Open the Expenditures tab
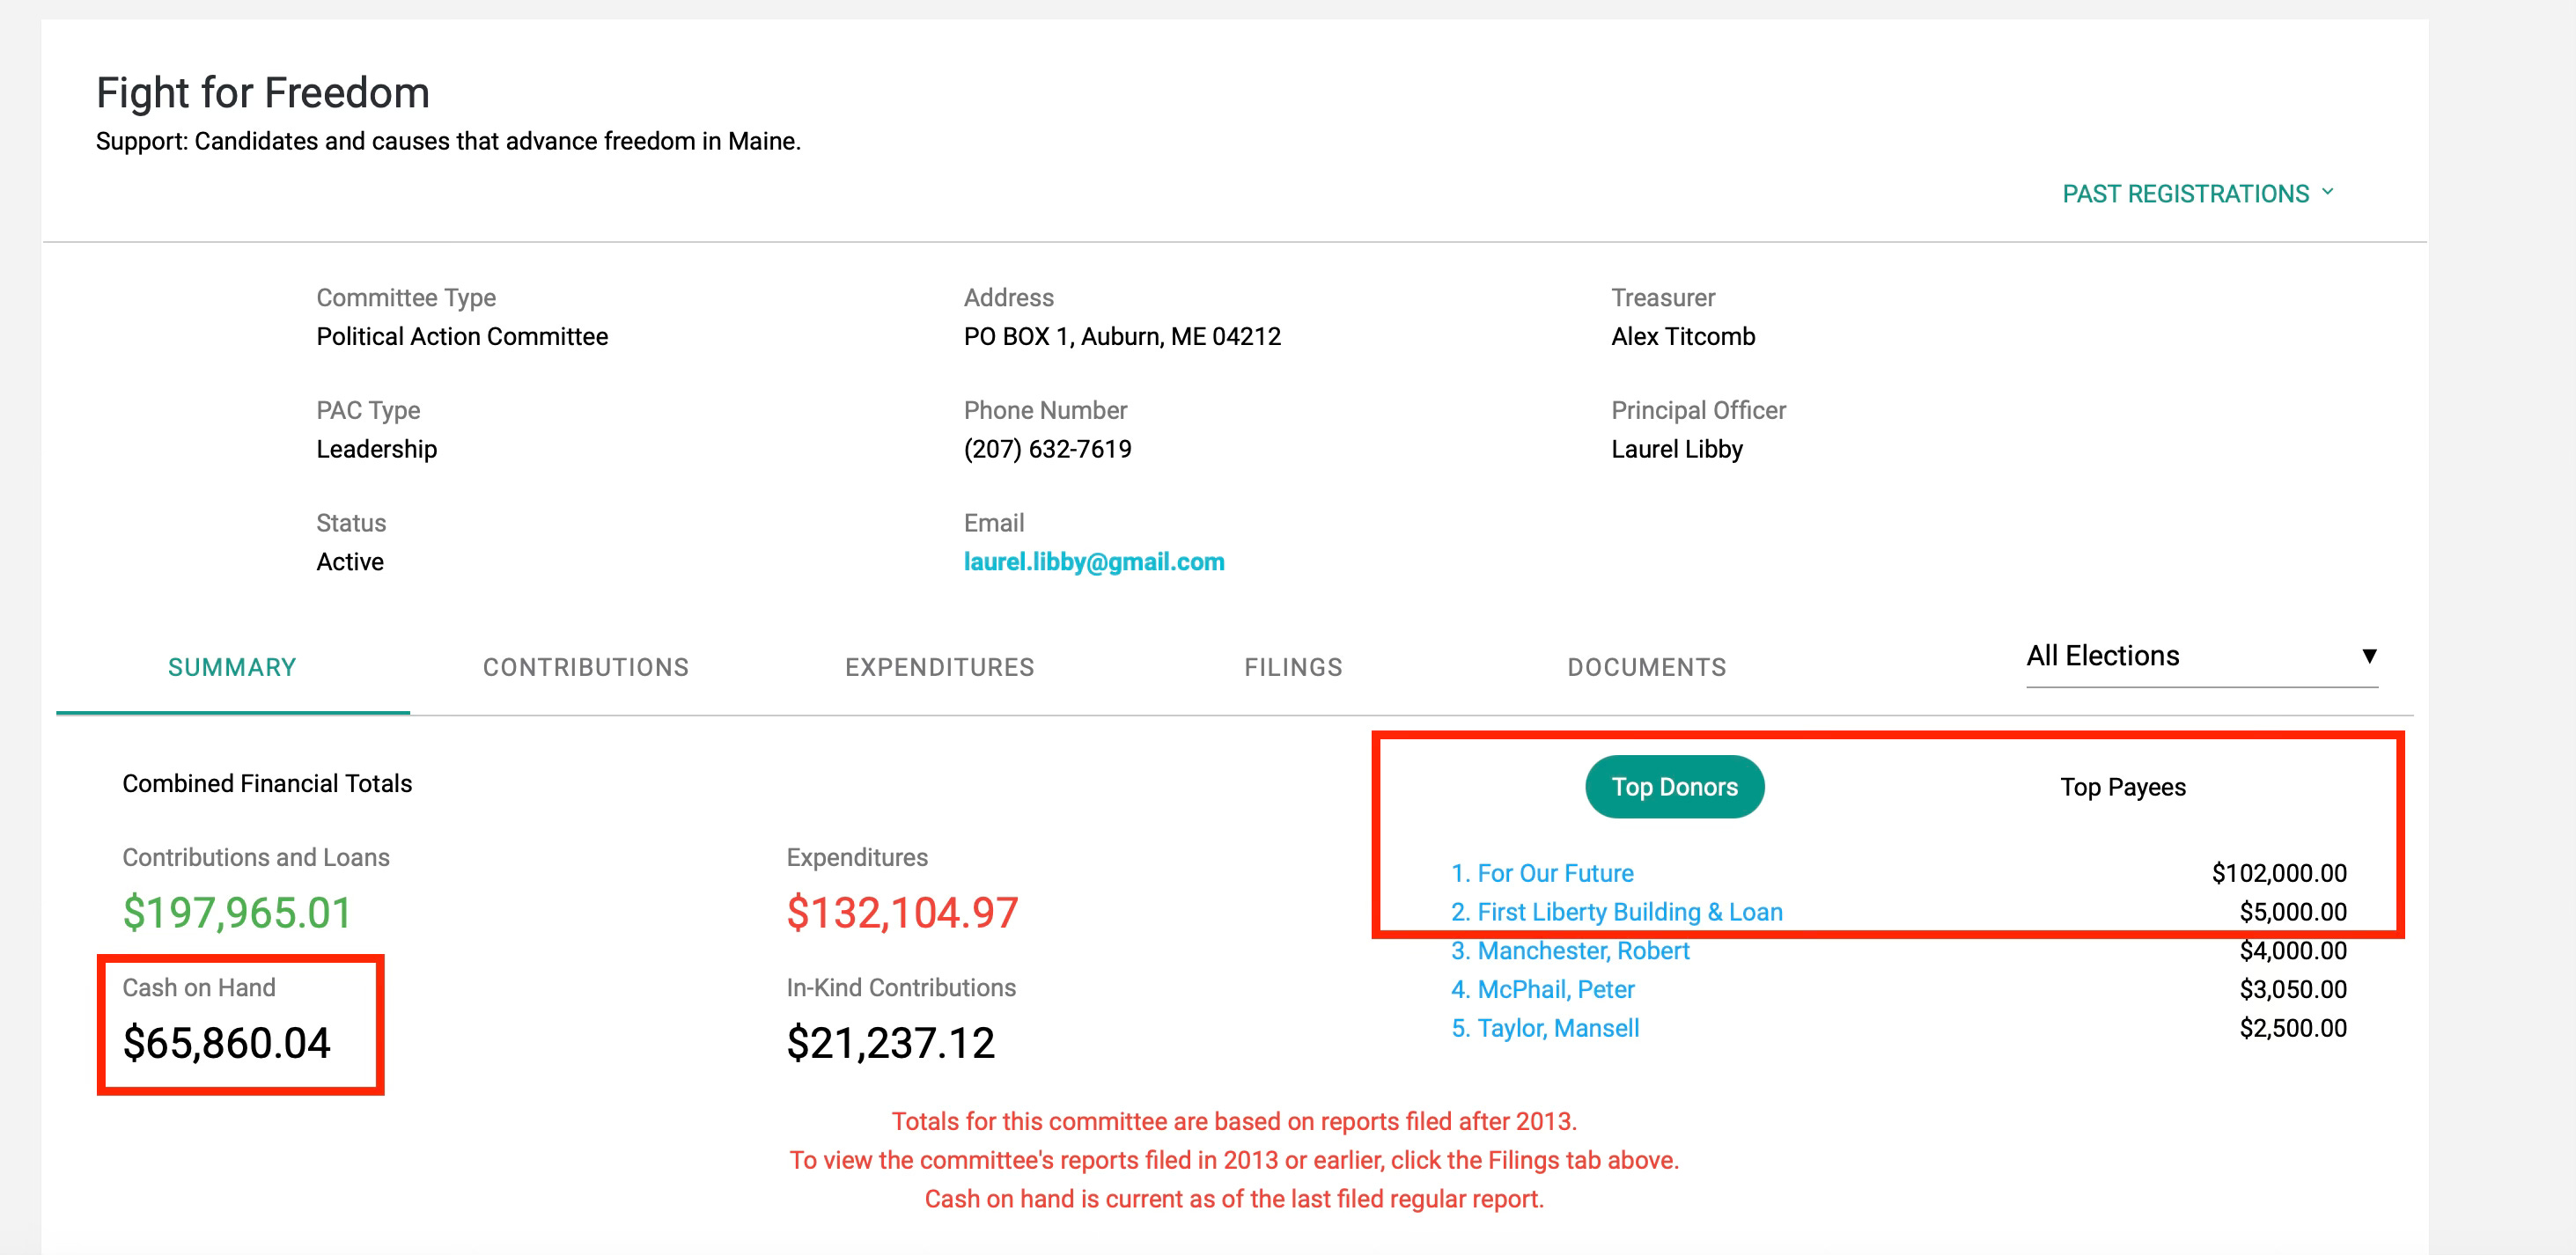Image resolution: width=2576 pixels, height=1255 pixels. [x=939, y=667]
